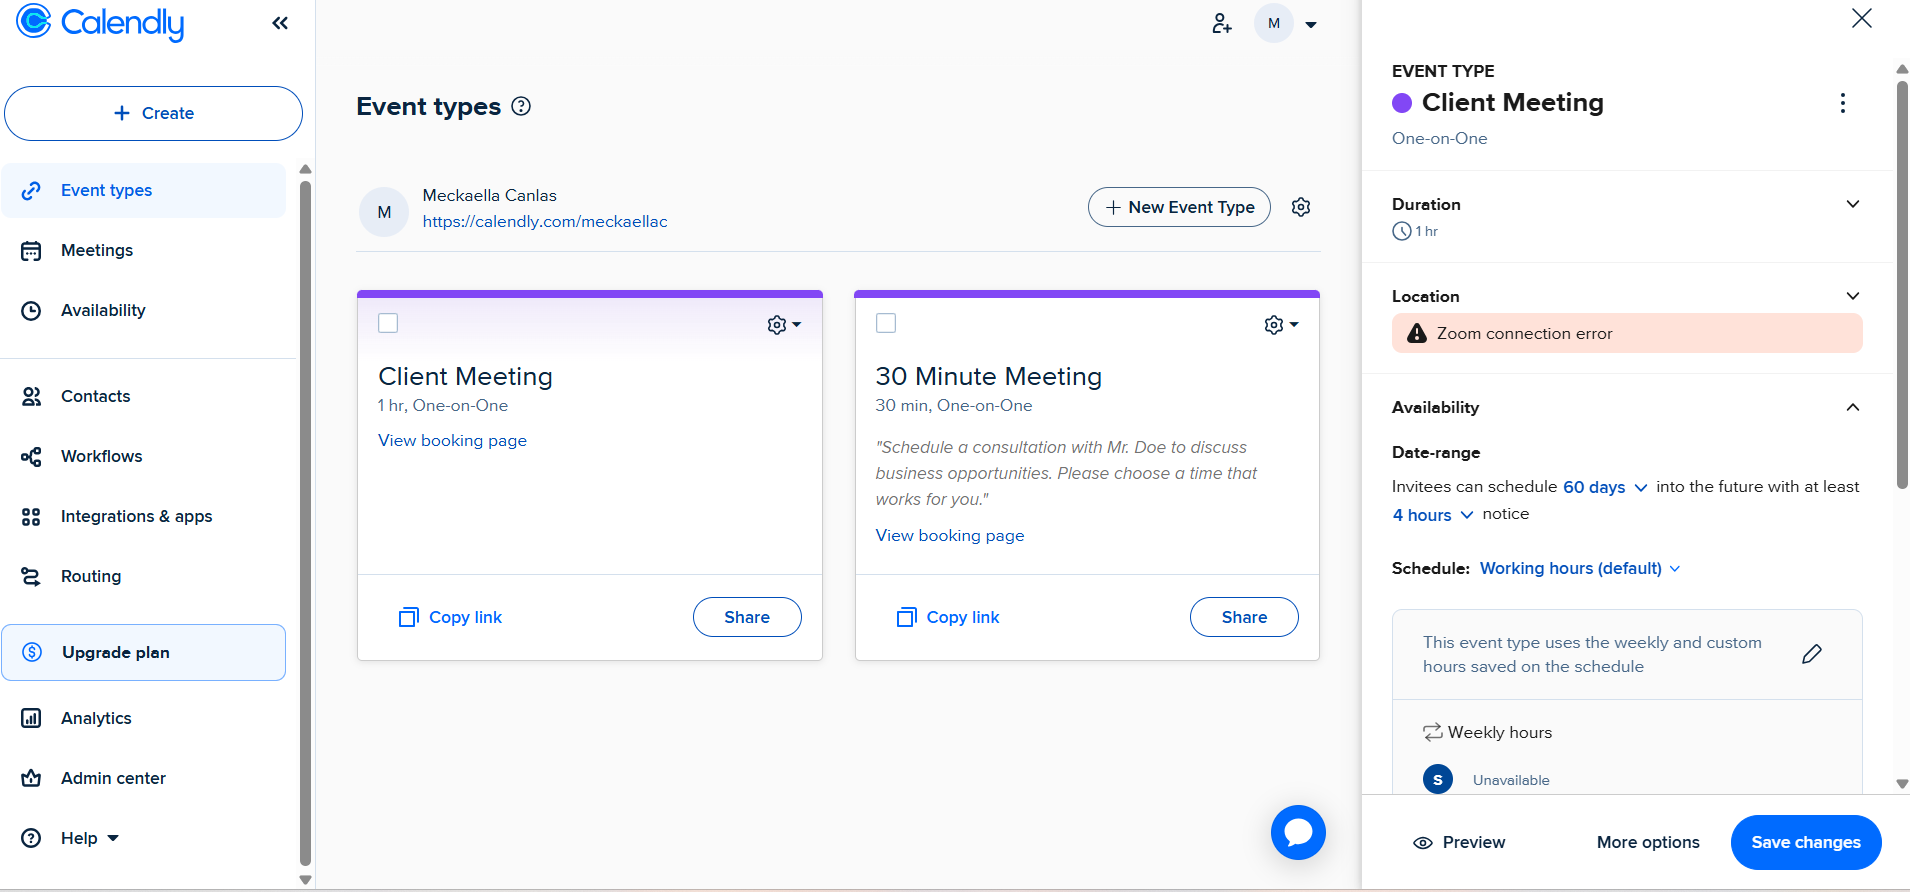Click New Event Type button
The height and width of the screenshot is (892, 1910).
point(1179,207)
